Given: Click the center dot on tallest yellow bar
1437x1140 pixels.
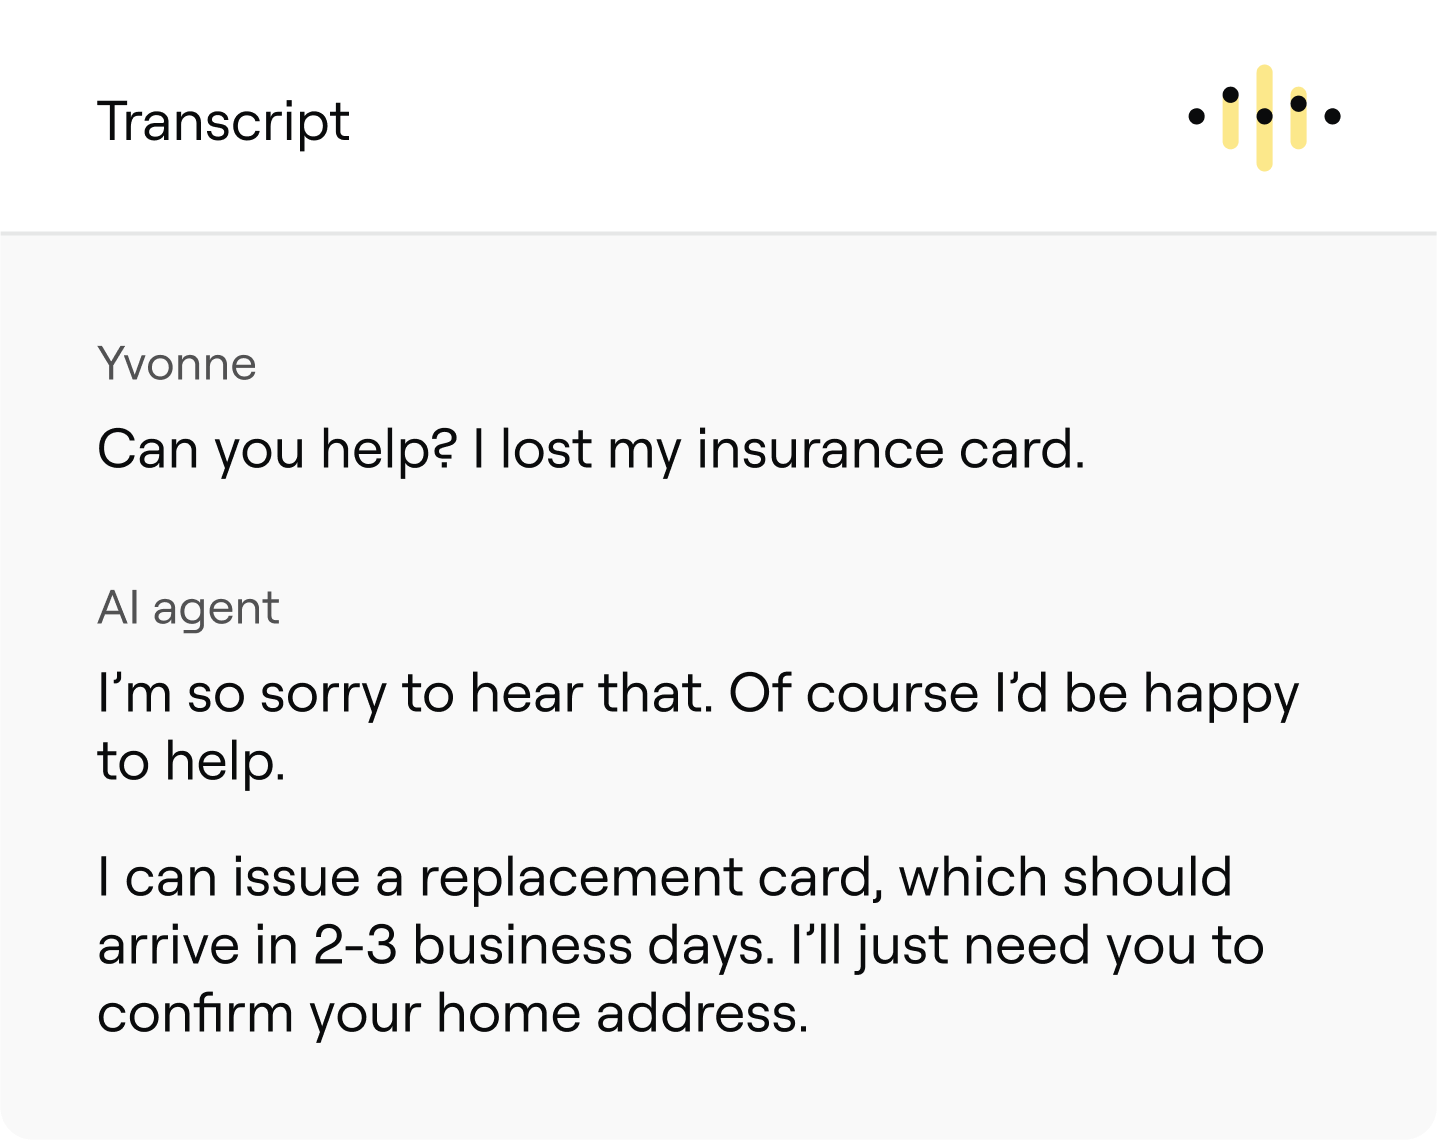Looking at the screenshot, I should coord(1264,117).
